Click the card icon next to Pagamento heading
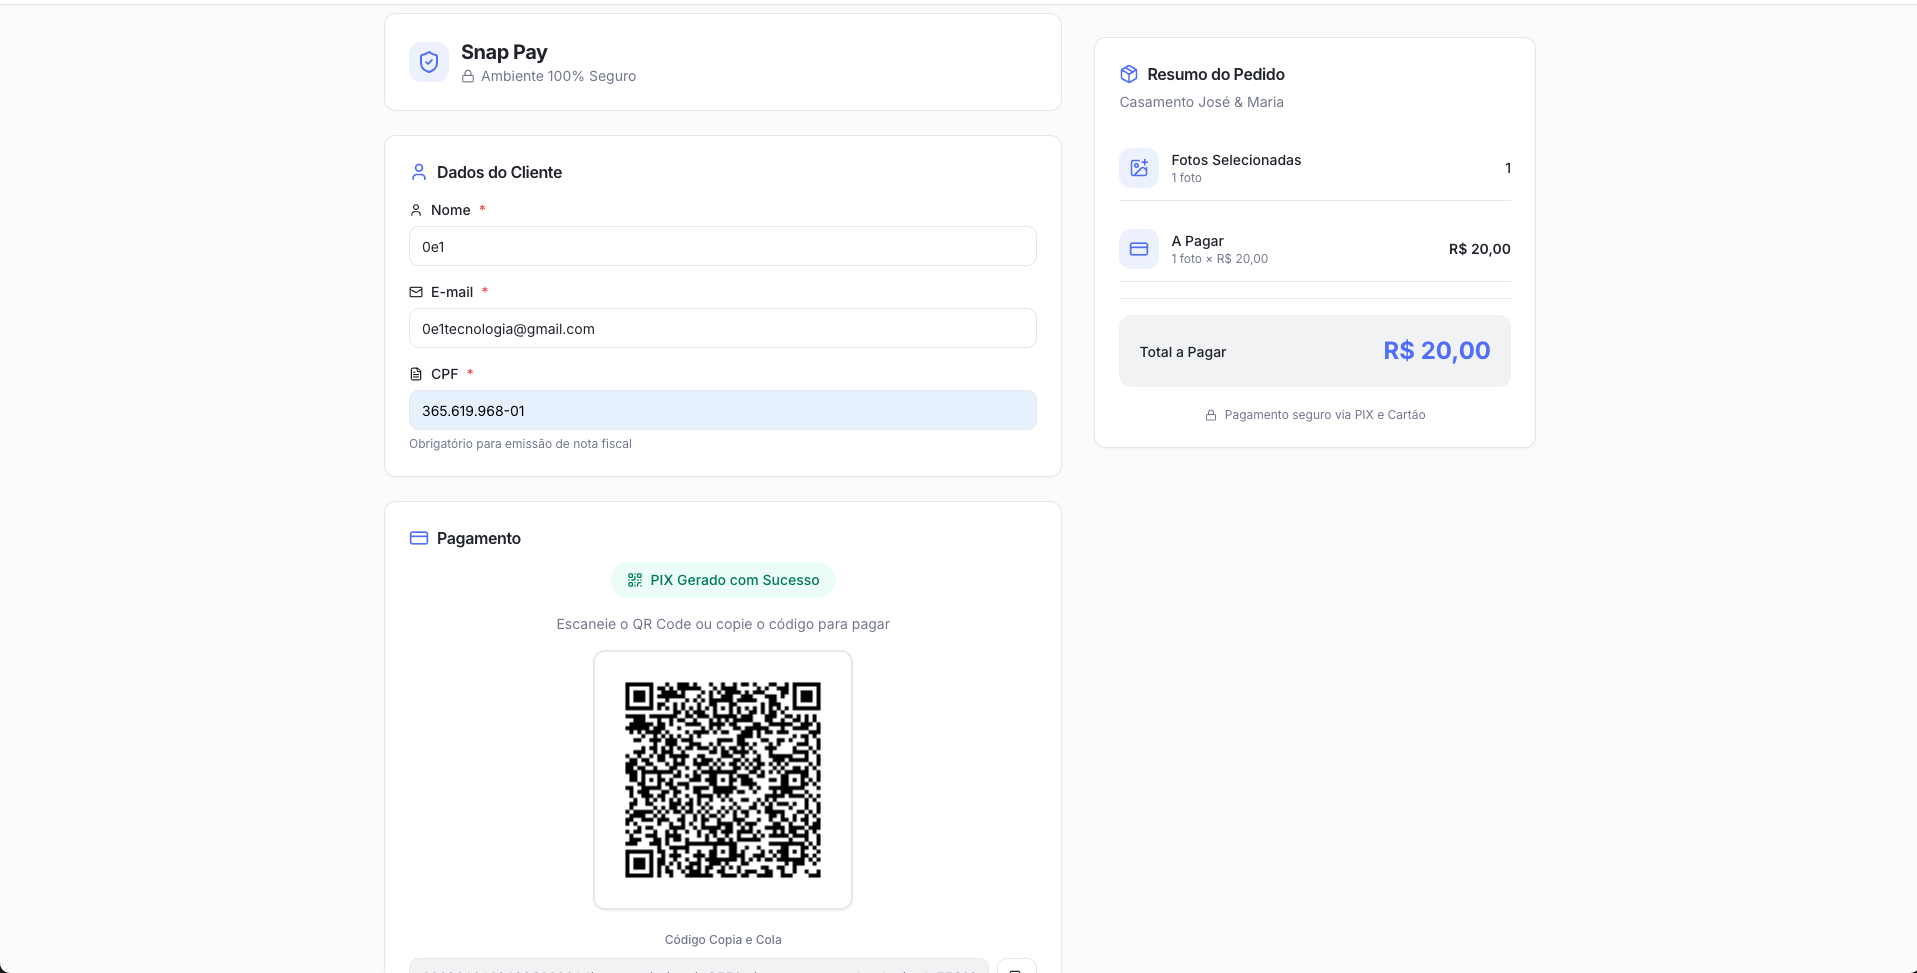The width and height of the screenshot is (1917, 973). tap(419, 538)
